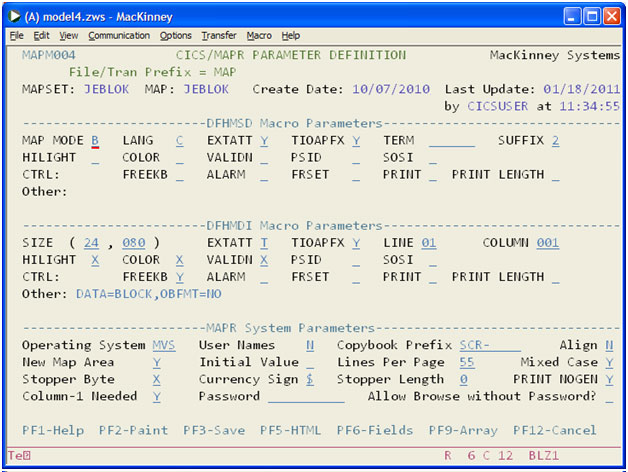Click the SUFFIX field containing 2
The height and width of the screenshot is (472, 628).
point(556,141)
